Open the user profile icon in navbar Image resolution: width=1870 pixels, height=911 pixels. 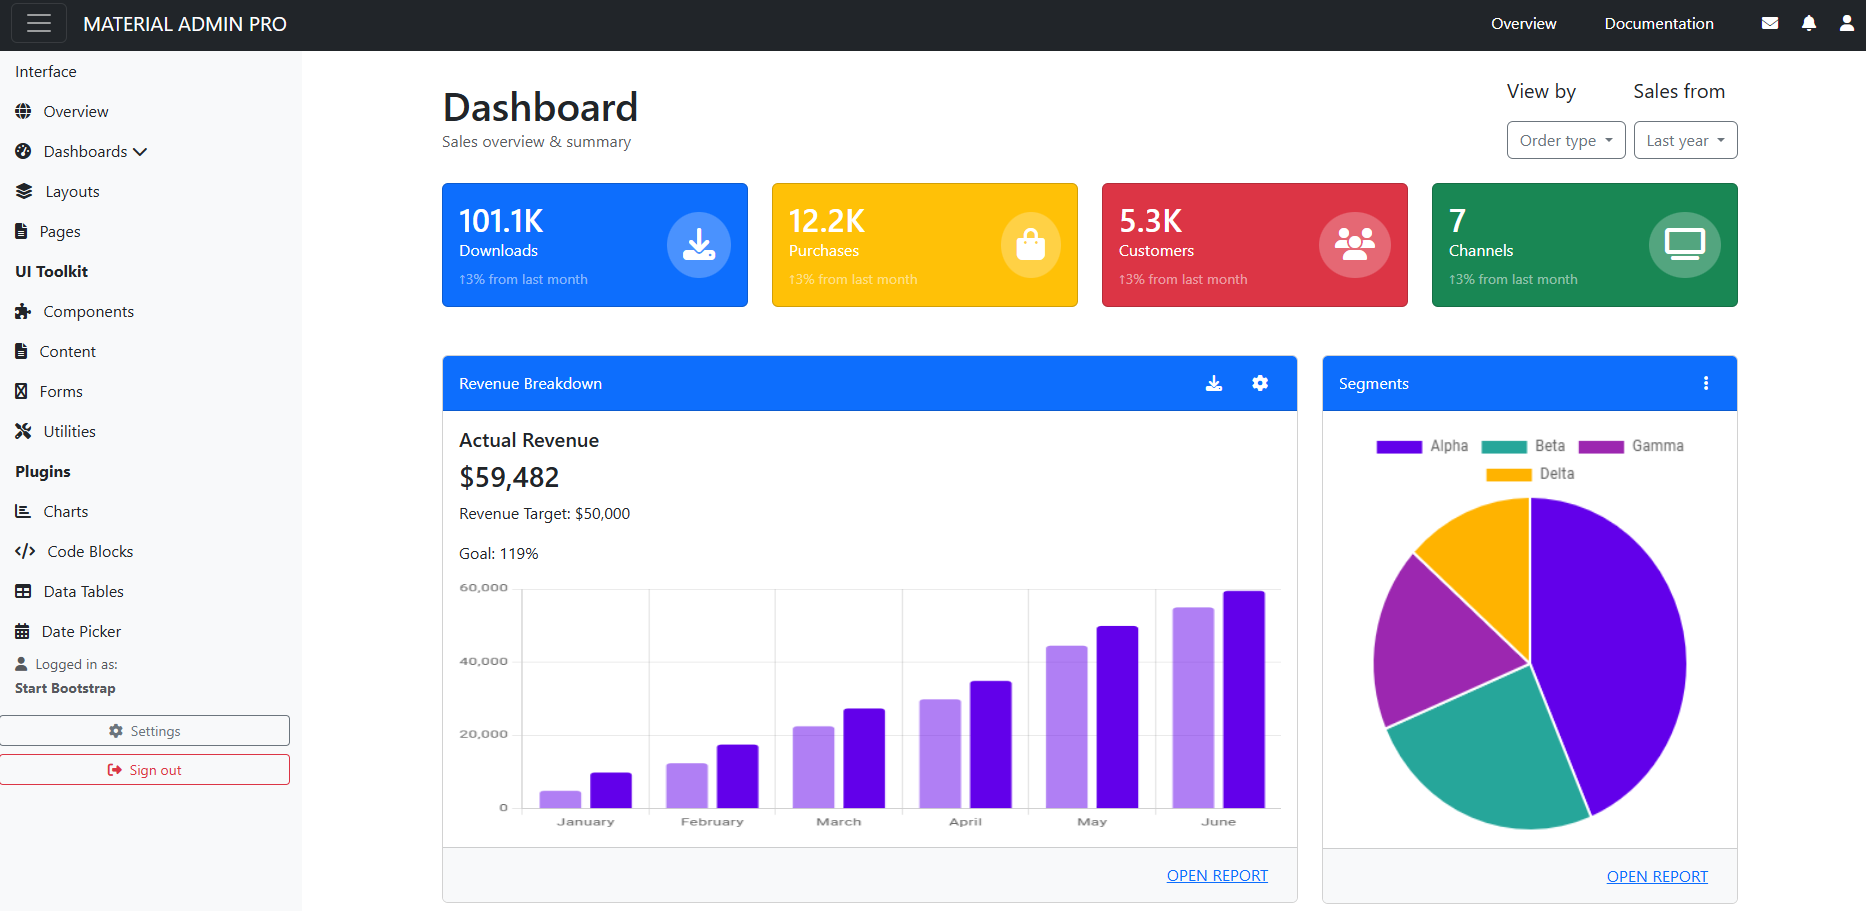click(x=1847, y=23)
